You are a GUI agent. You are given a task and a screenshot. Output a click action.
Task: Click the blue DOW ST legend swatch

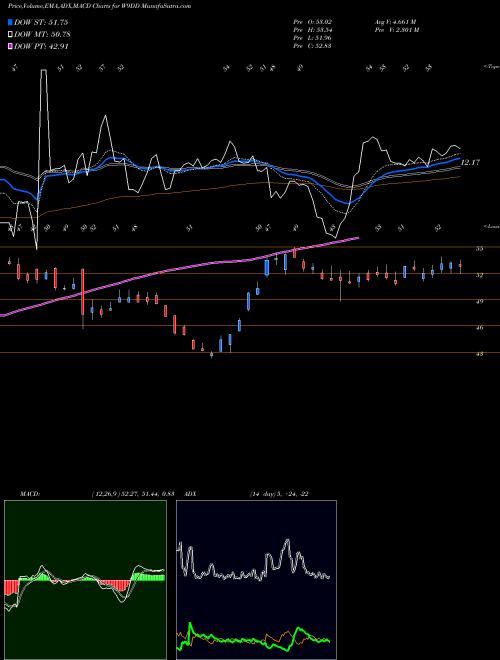[11, 22]
